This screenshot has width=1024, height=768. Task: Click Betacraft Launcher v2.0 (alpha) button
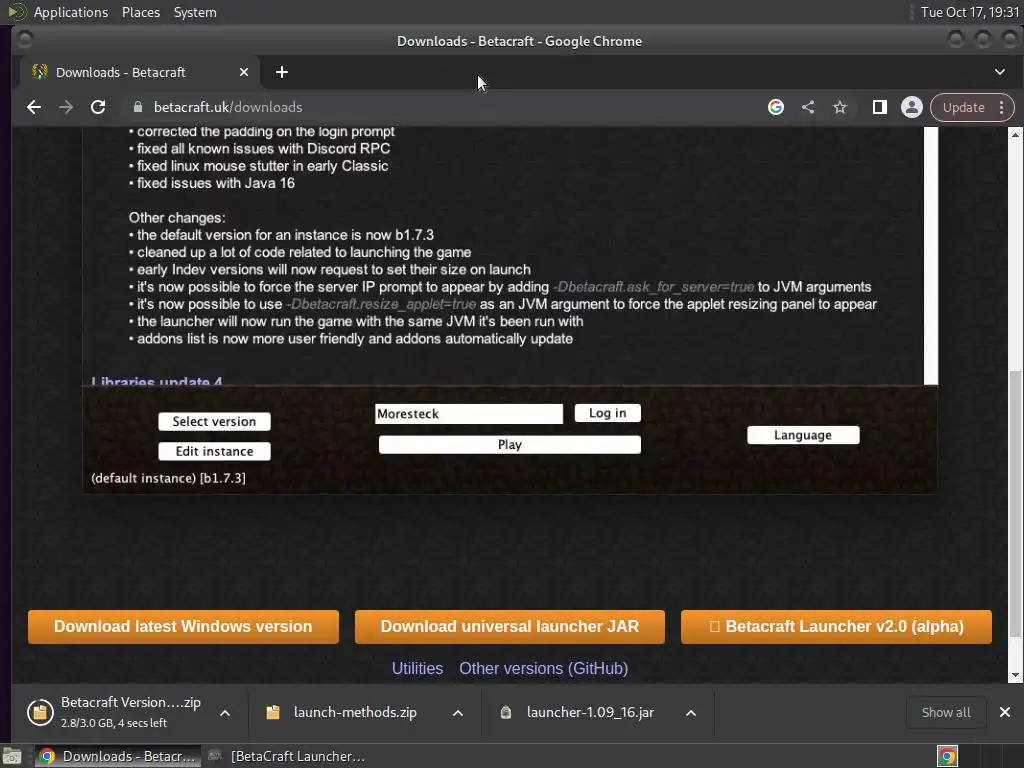click(x=836, y=627)
